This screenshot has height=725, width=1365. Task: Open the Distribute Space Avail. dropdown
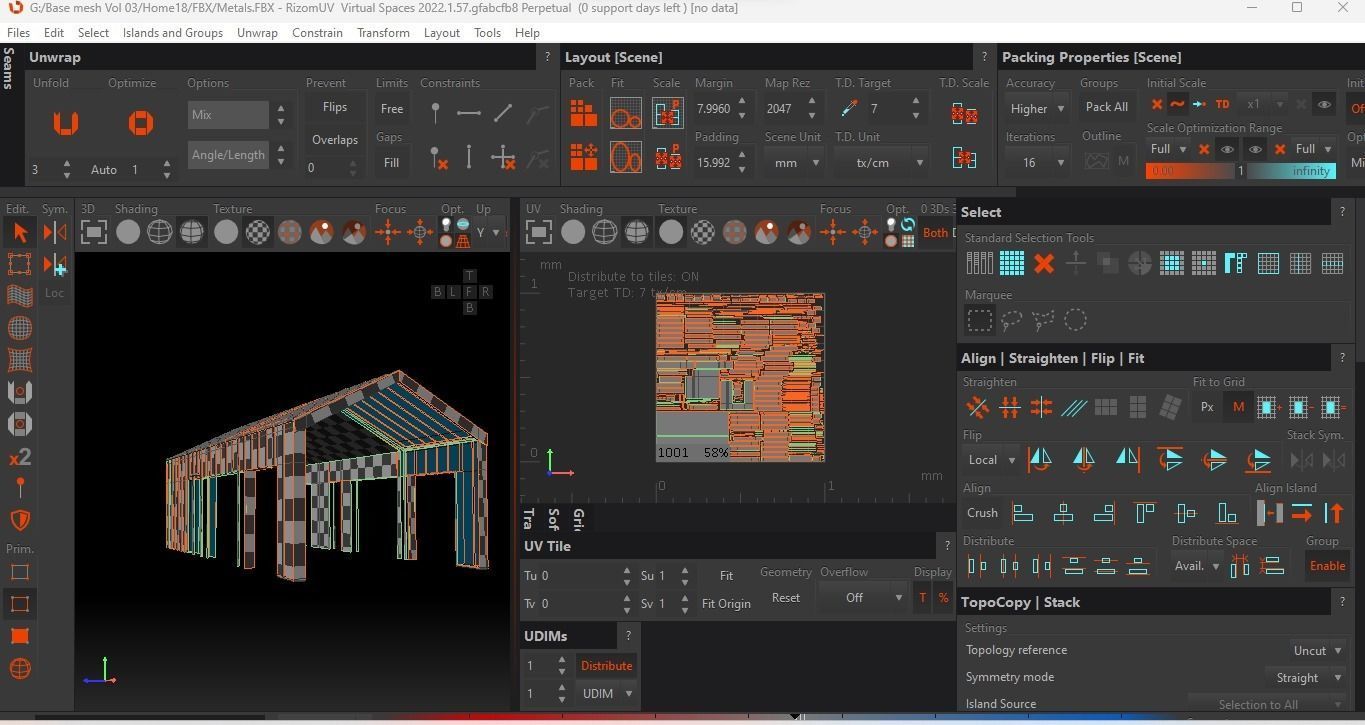point(1197,566)
